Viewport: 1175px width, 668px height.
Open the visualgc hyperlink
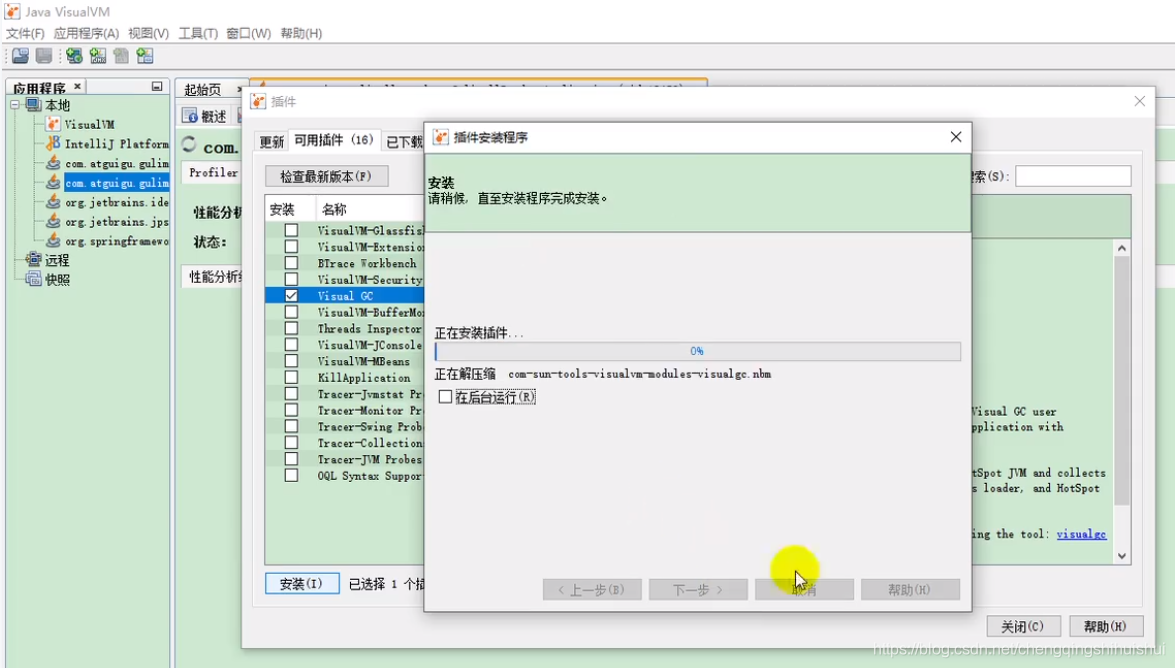pos(1081,534)
